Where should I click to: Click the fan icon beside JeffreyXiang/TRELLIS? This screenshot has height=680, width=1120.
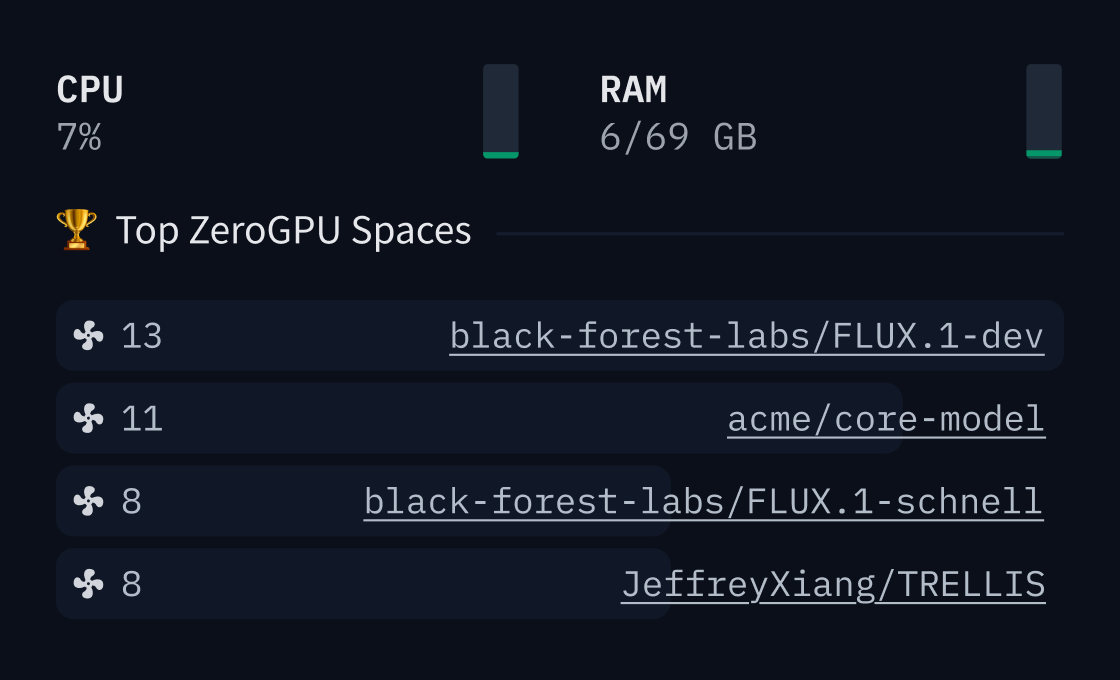pyautogui.click(x=88, y=584)
